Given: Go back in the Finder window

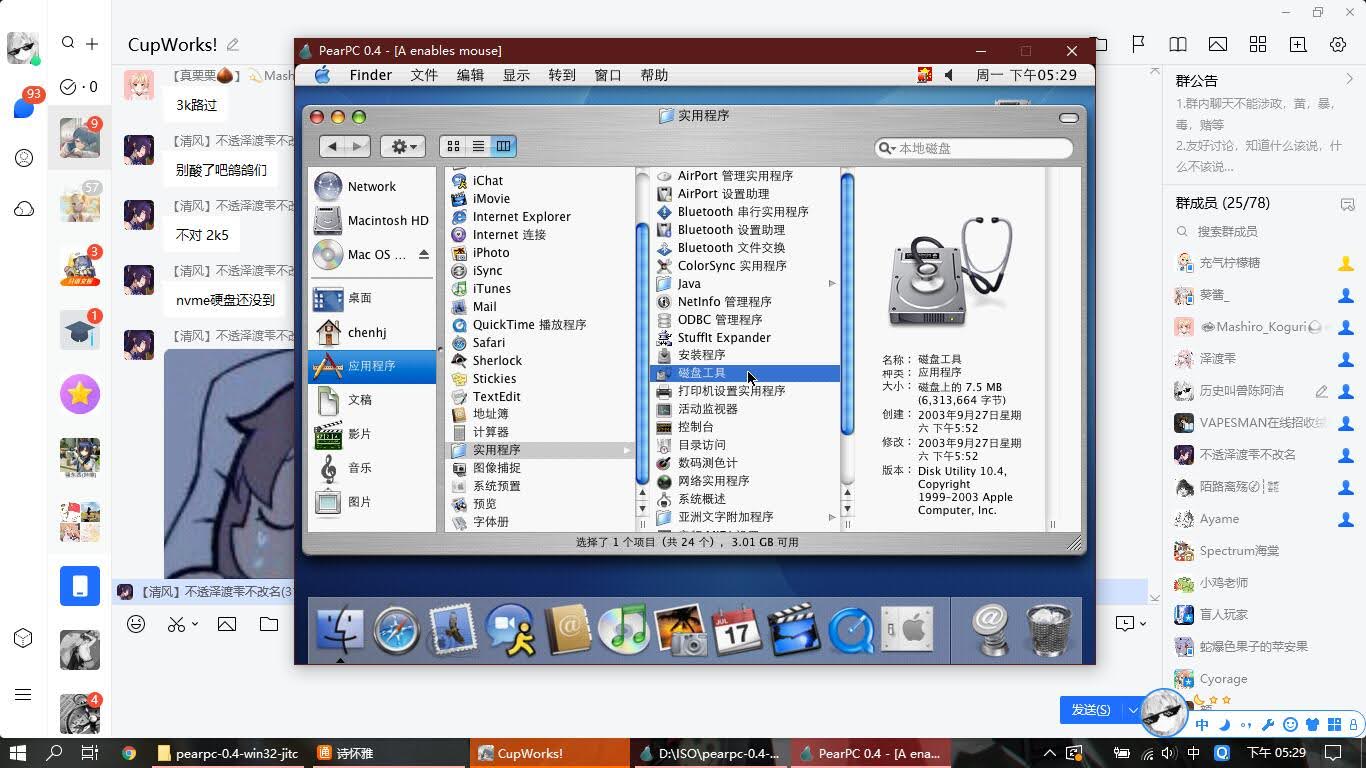Looking at the screenshot, I should tap(332, 146).
